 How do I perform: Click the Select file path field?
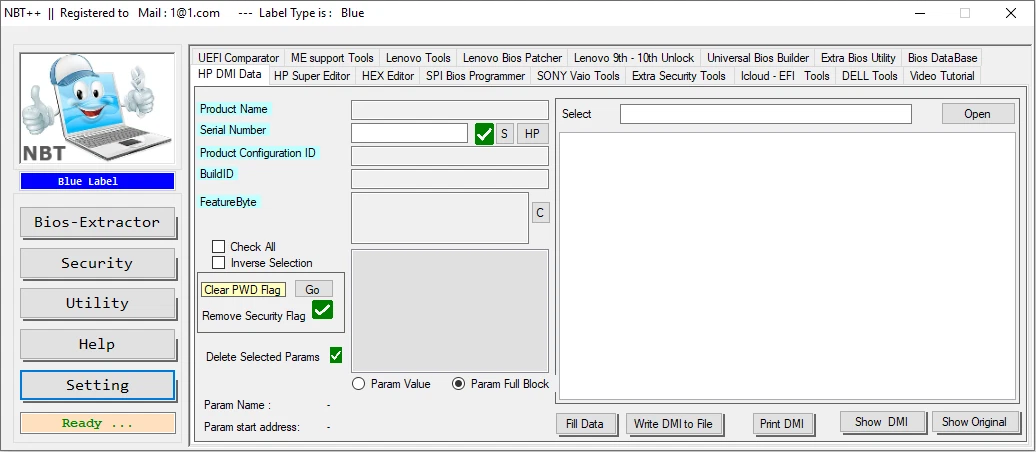pyautogui.click(x=766, y=114)
